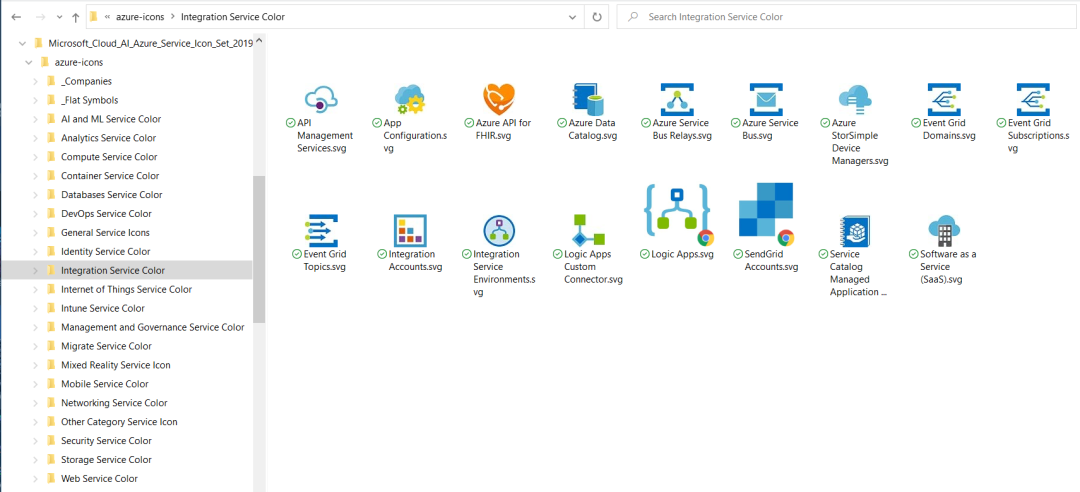This screenshot has height=492, width=1080.
Task: Open the address bar history dropdown
Action: point(573,17)
